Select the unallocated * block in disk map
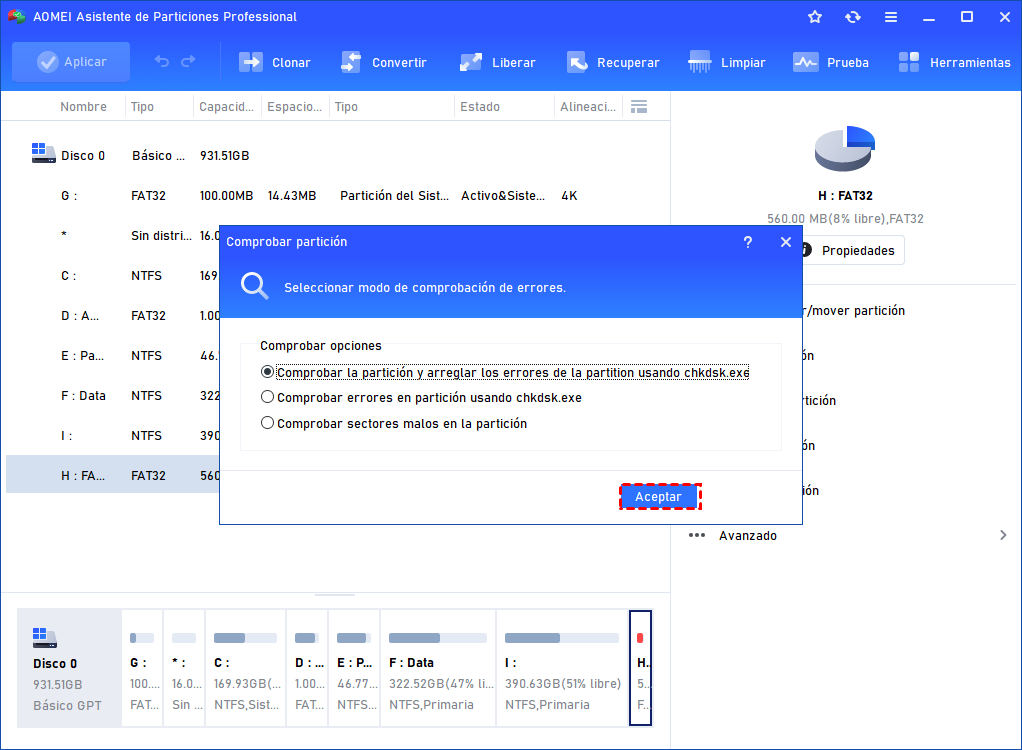The height and width of the screenshot is (750, 1022). tap(184, 668)
